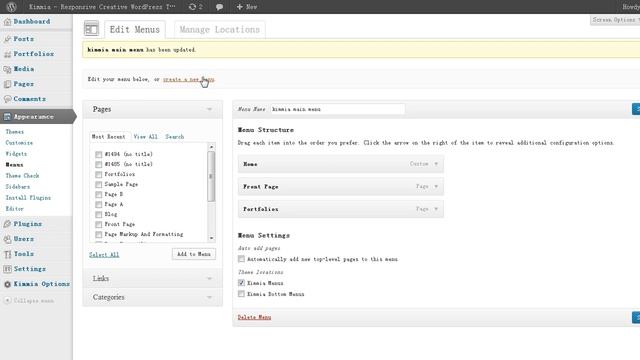Switch to the Manage Locations tab
Viewport: 640px width, 360px height.
coord(220,29)
